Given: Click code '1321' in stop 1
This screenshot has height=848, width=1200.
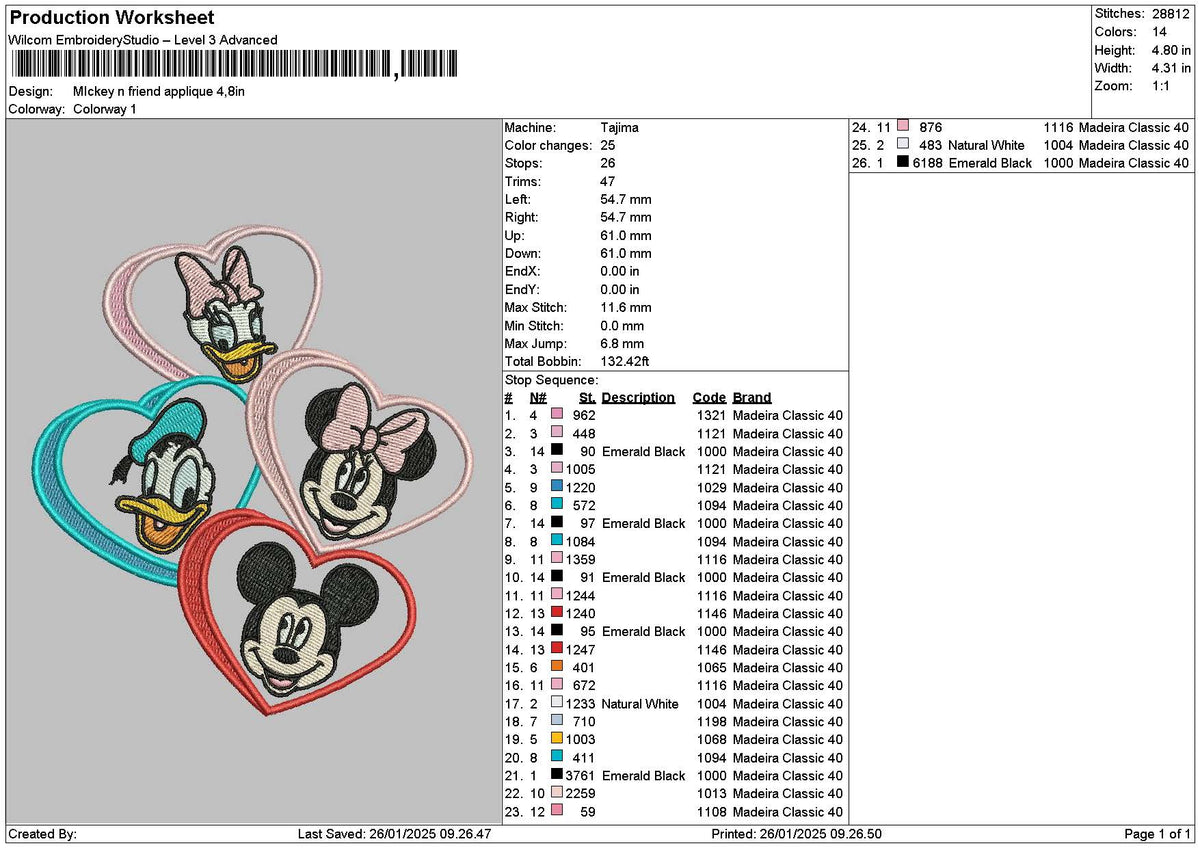Looking at the screenshot, I should [x=710, y=415].
